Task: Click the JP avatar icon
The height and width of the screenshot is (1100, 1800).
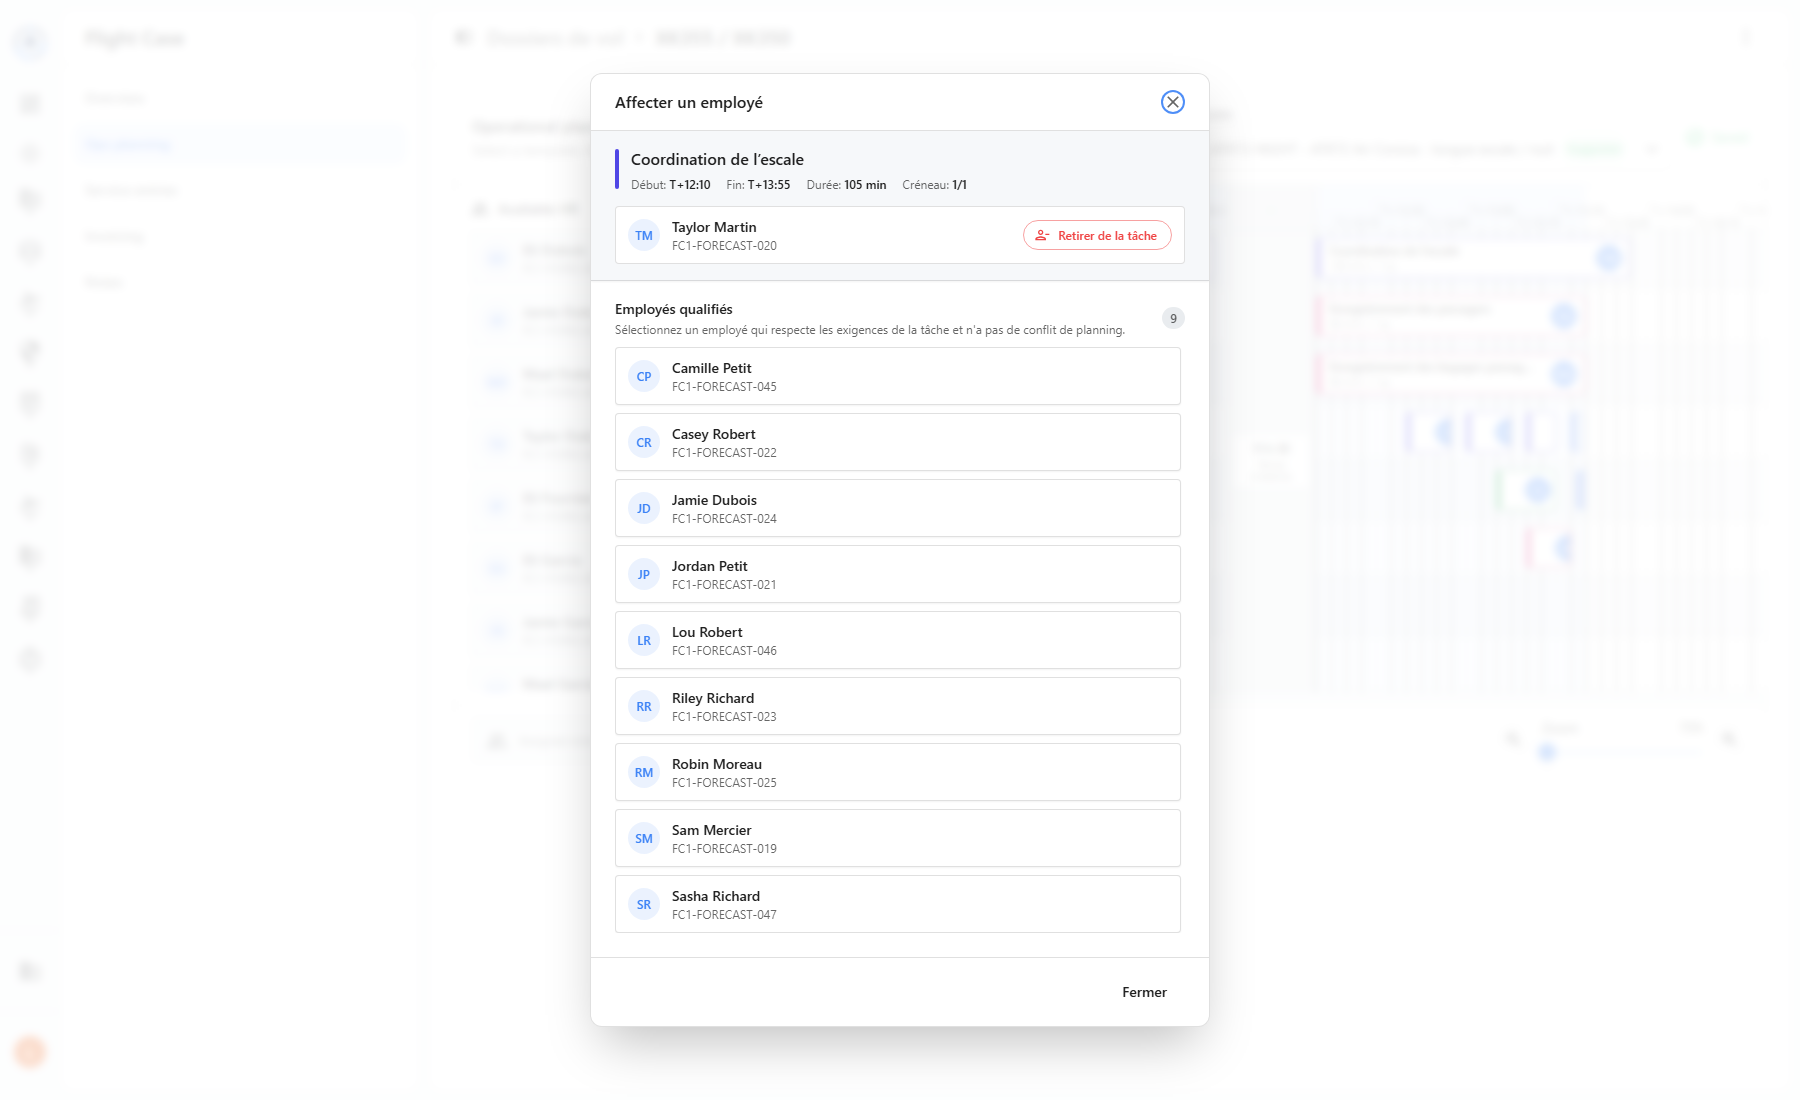Action: tap(644, 575)
